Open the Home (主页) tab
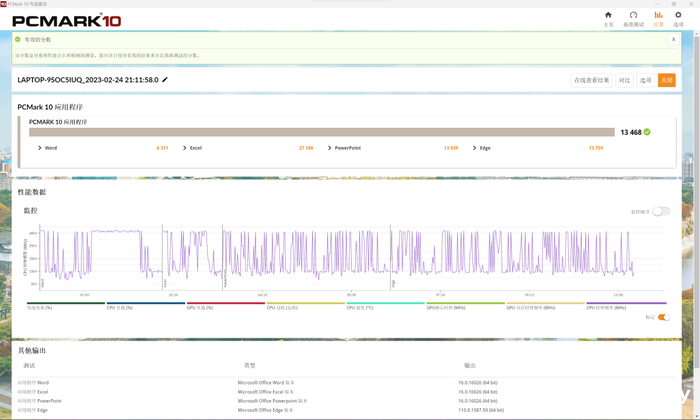This screenshot has width=700, height=420. point(608,19)
